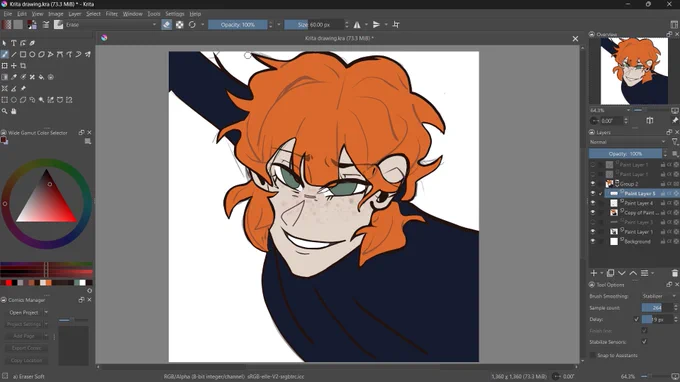
Task: Click the Open Project button
Action: pos(24,312)
